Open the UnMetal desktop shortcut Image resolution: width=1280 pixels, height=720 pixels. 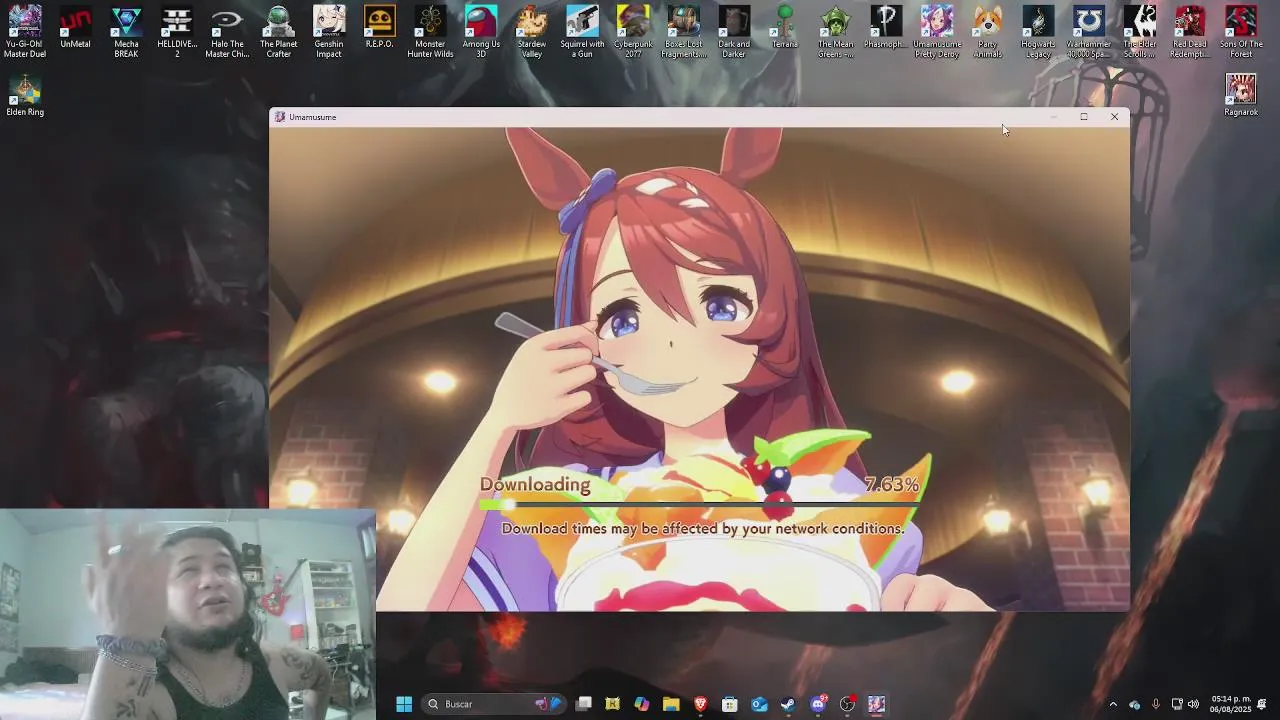coord(75,27)
